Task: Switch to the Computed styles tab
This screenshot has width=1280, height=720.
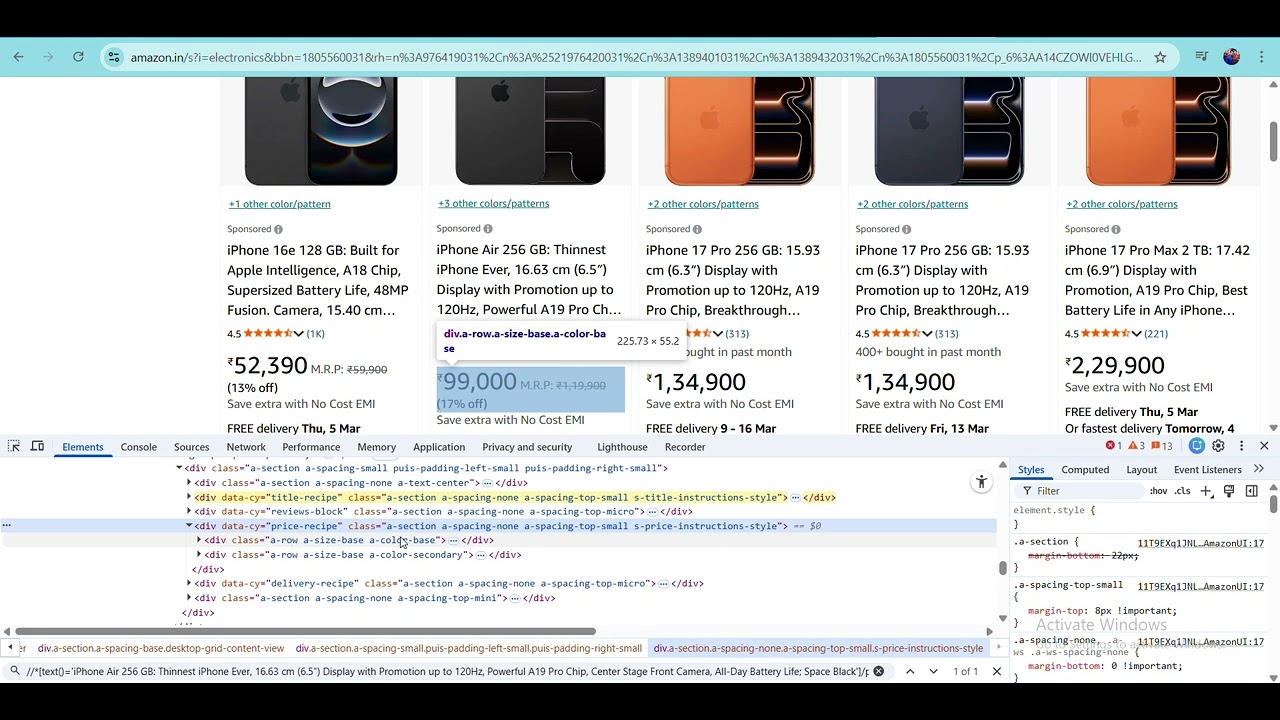Action: [1085, 469]
